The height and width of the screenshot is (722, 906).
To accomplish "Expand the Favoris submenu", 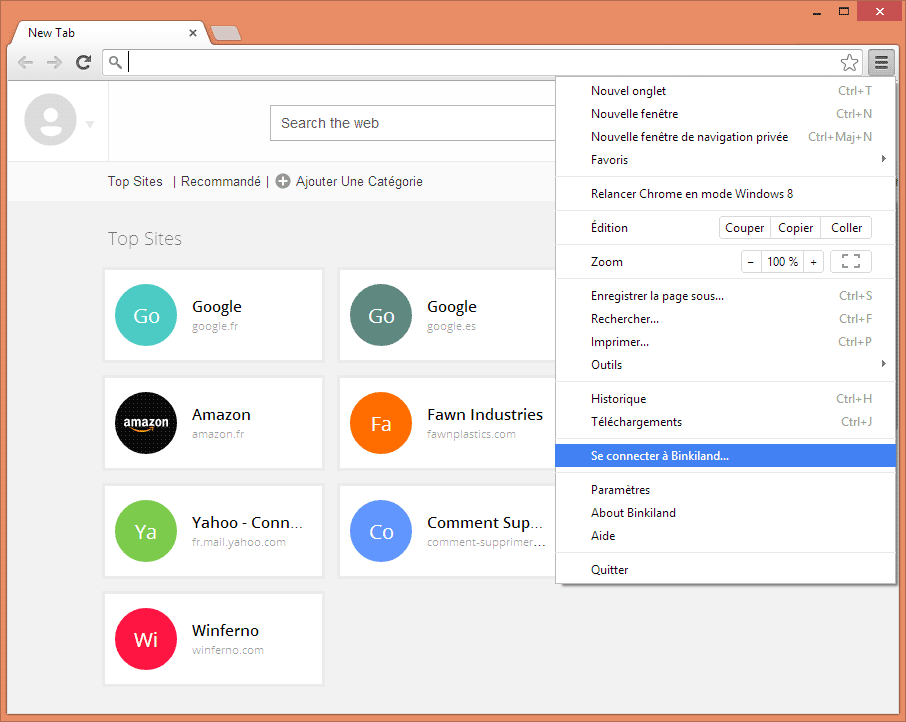I will point(726,160).
